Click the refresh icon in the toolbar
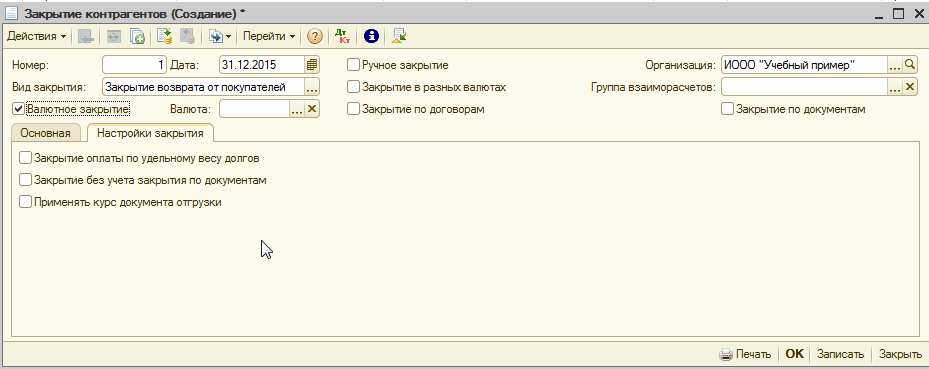The image size is (929, 369). [x=113, y=37]
